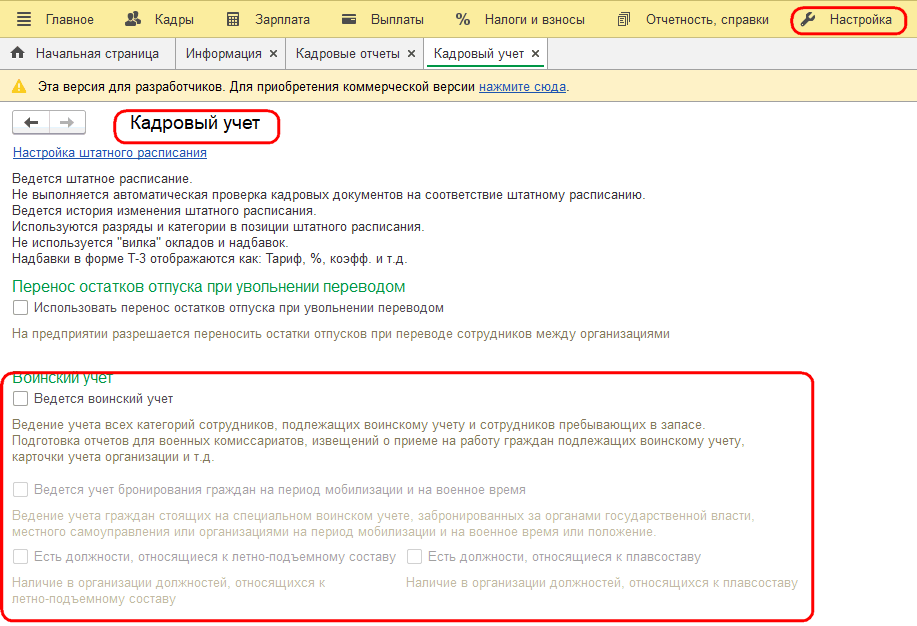917x626 pixels.
Task: Open the Настройка menu section
Action: click(x=860, y=20)
